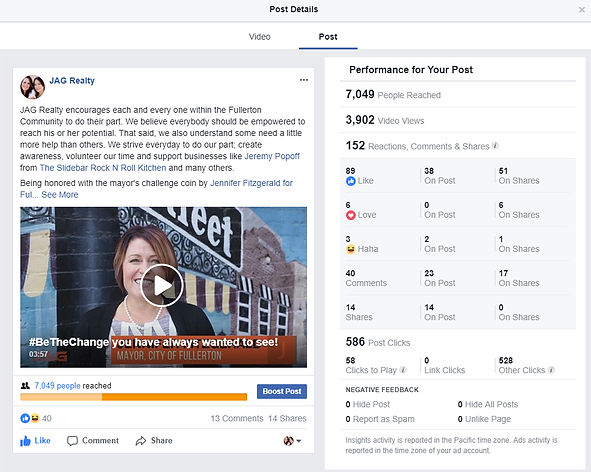
Task: Open the JAG Realty page link
Action: [72, 81]
